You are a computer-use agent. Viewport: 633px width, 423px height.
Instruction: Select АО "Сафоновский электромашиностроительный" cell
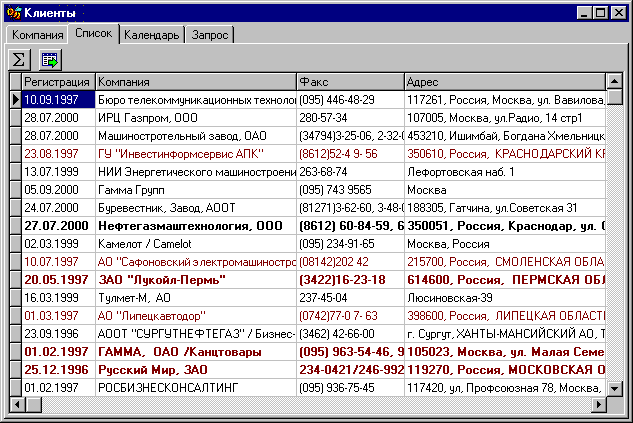point(196,262)
